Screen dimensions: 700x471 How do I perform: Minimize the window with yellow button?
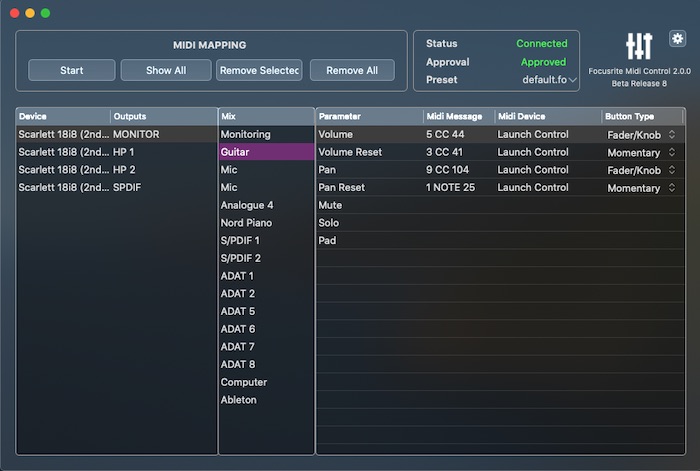click(x=30, y=13)
